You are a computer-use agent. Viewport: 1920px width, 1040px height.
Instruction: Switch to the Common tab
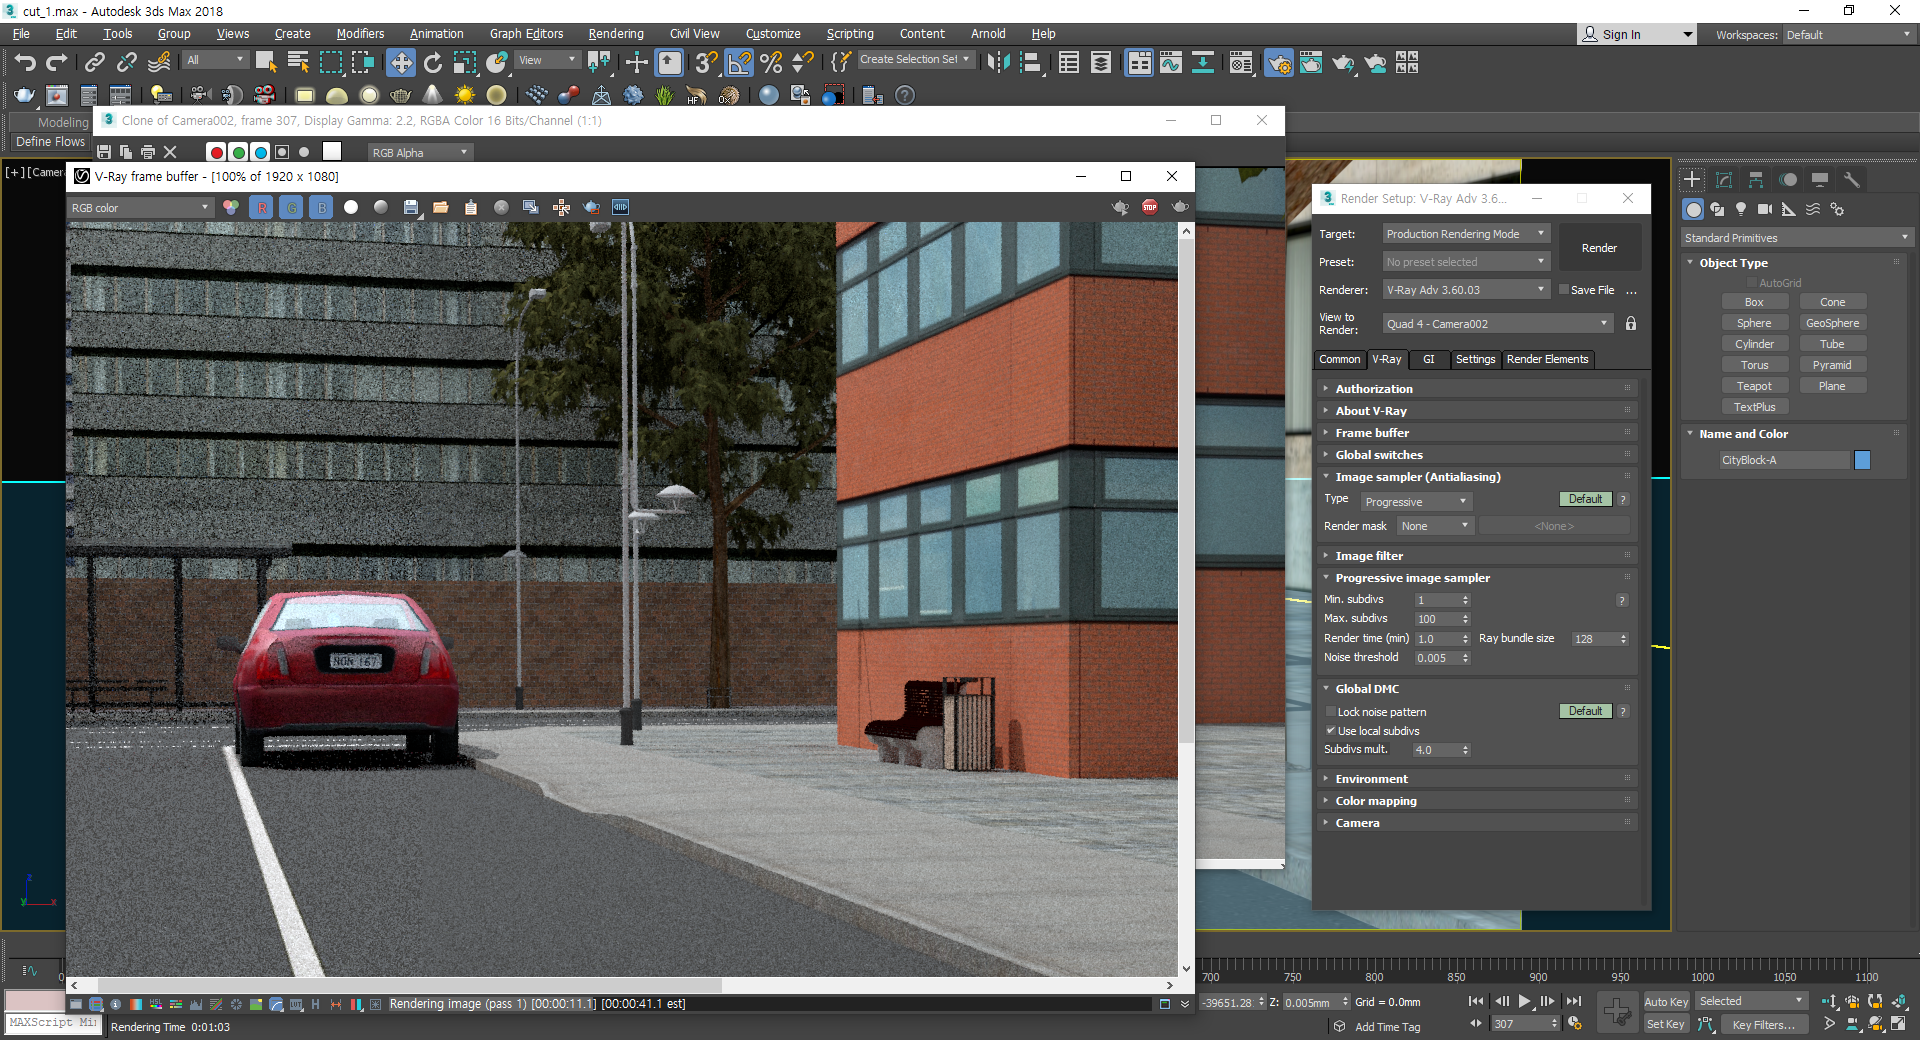pos(1339,359)
